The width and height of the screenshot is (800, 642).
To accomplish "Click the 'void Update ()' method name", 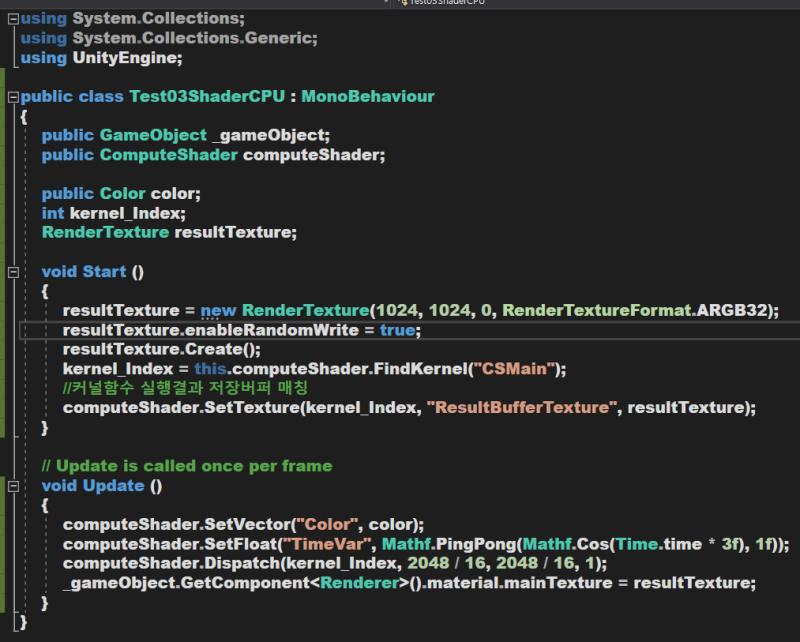I will click(113, 485).
